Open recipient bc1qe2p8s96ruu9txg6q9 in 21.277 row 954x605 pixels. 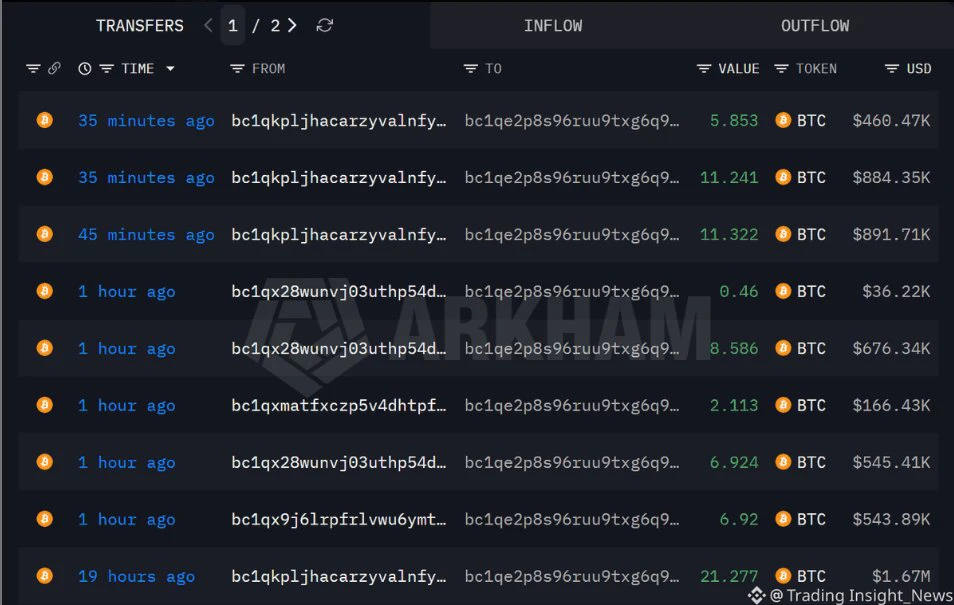(572, 576)
